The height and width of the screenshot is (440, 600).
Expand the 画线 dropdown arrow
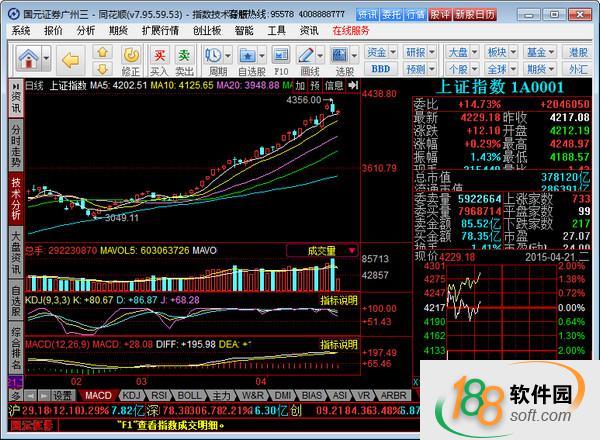point(320,56)
